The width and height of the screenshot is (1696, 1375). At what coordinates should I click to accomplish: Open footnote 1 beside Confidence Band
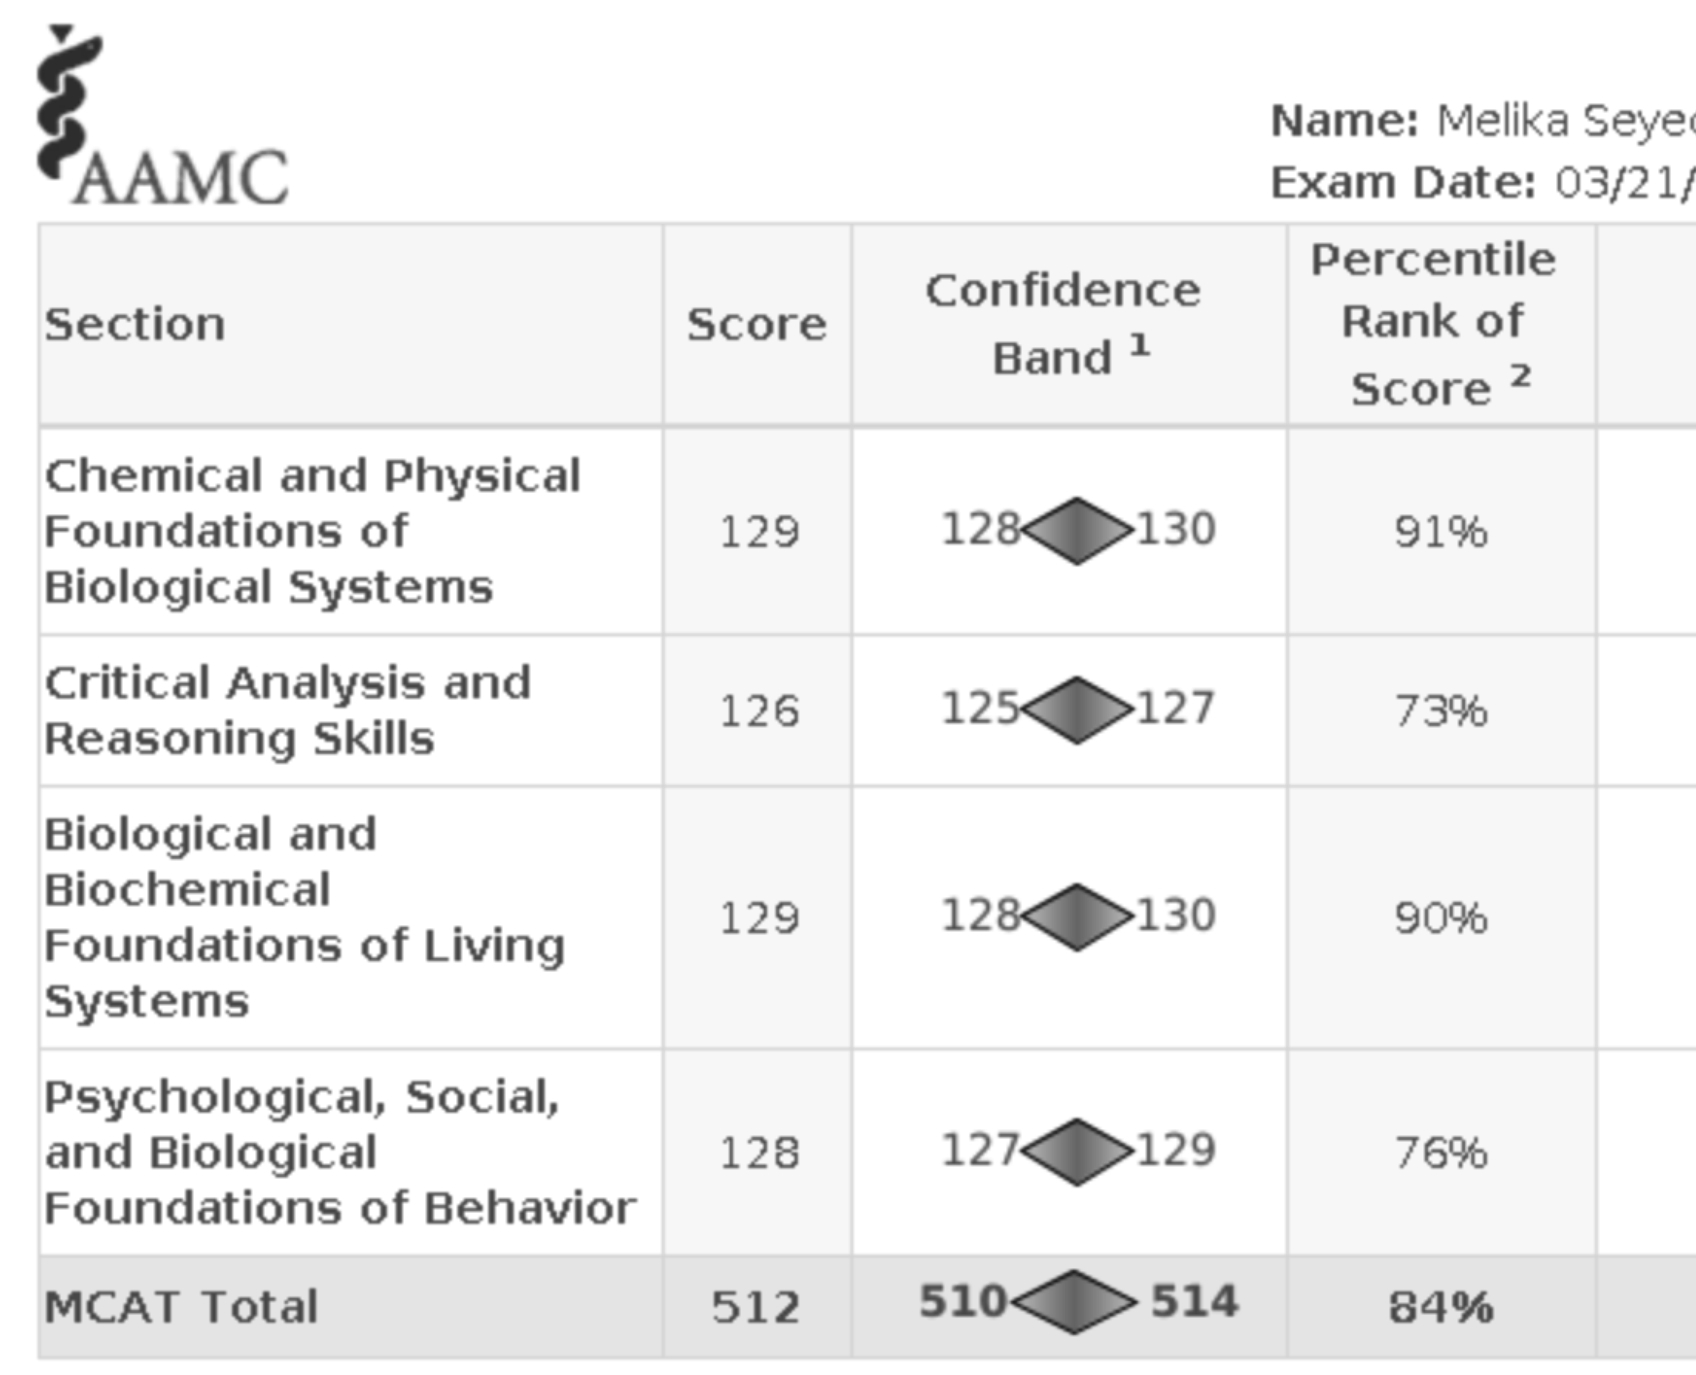(x=1139, y=345)
